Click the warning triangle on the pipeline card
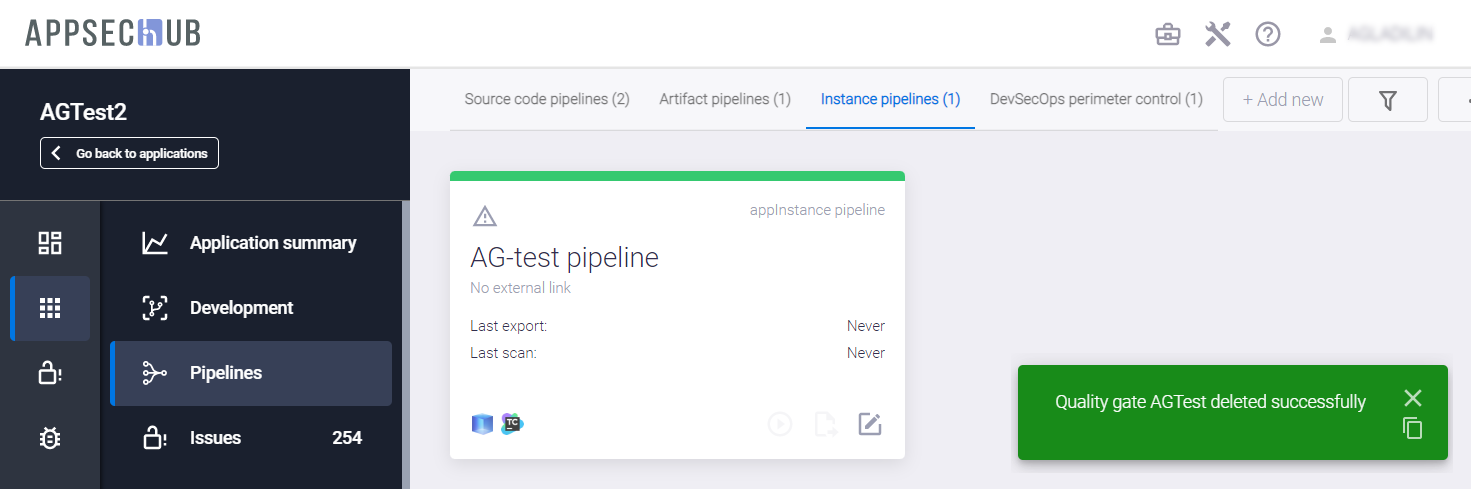The width and height of the screenshot is (1471, 489). pos(484,216)
